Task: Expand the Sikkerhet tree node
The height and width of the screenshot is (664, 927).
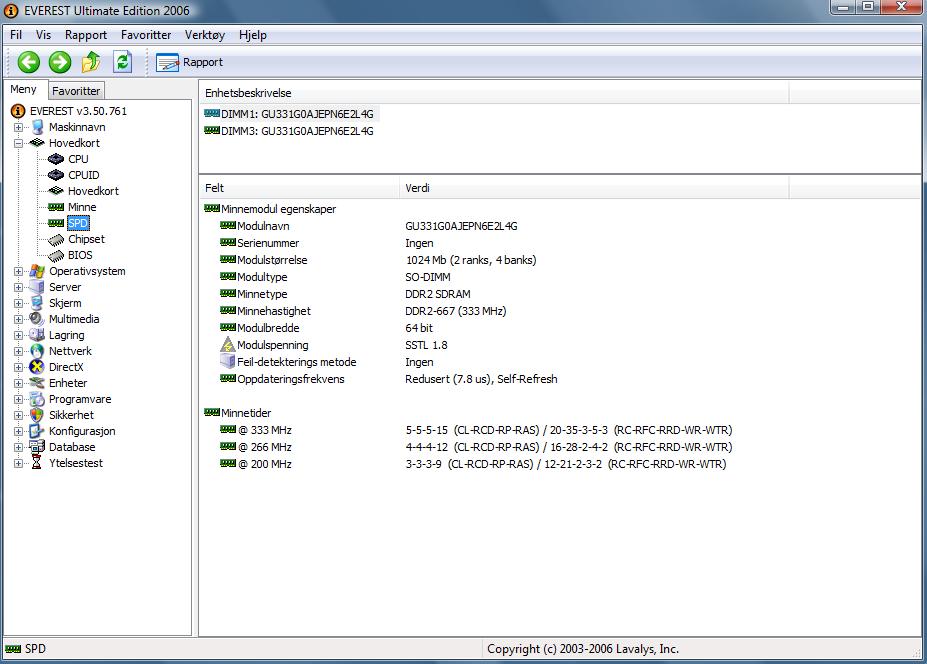Action: [18, 415]
